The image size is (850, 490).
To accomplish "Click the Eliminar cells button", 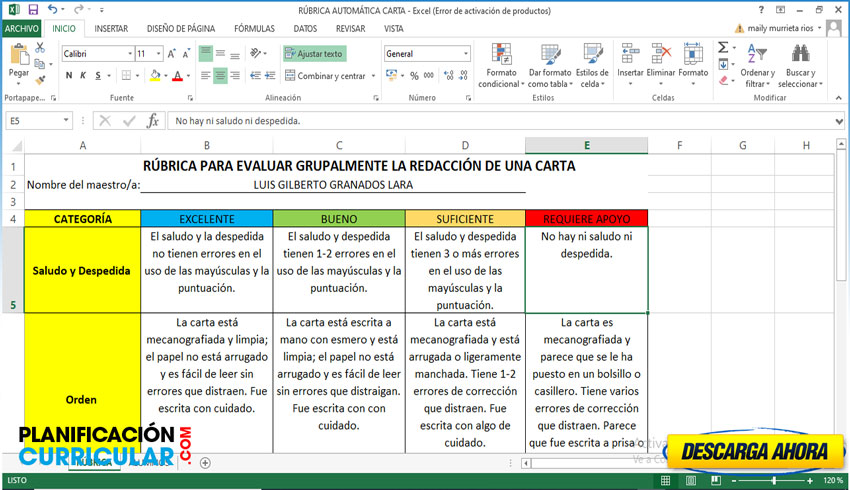I will (x=661, y=65).
